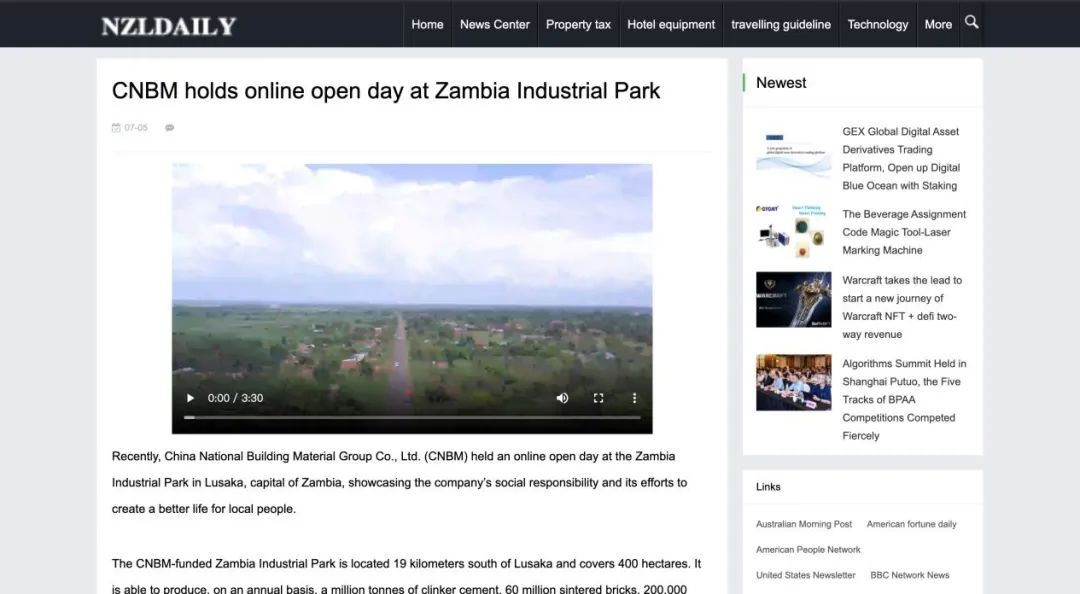The image size is (1080, 594).
Task: Visit BBC Network News link
Action: coord(909,575)
